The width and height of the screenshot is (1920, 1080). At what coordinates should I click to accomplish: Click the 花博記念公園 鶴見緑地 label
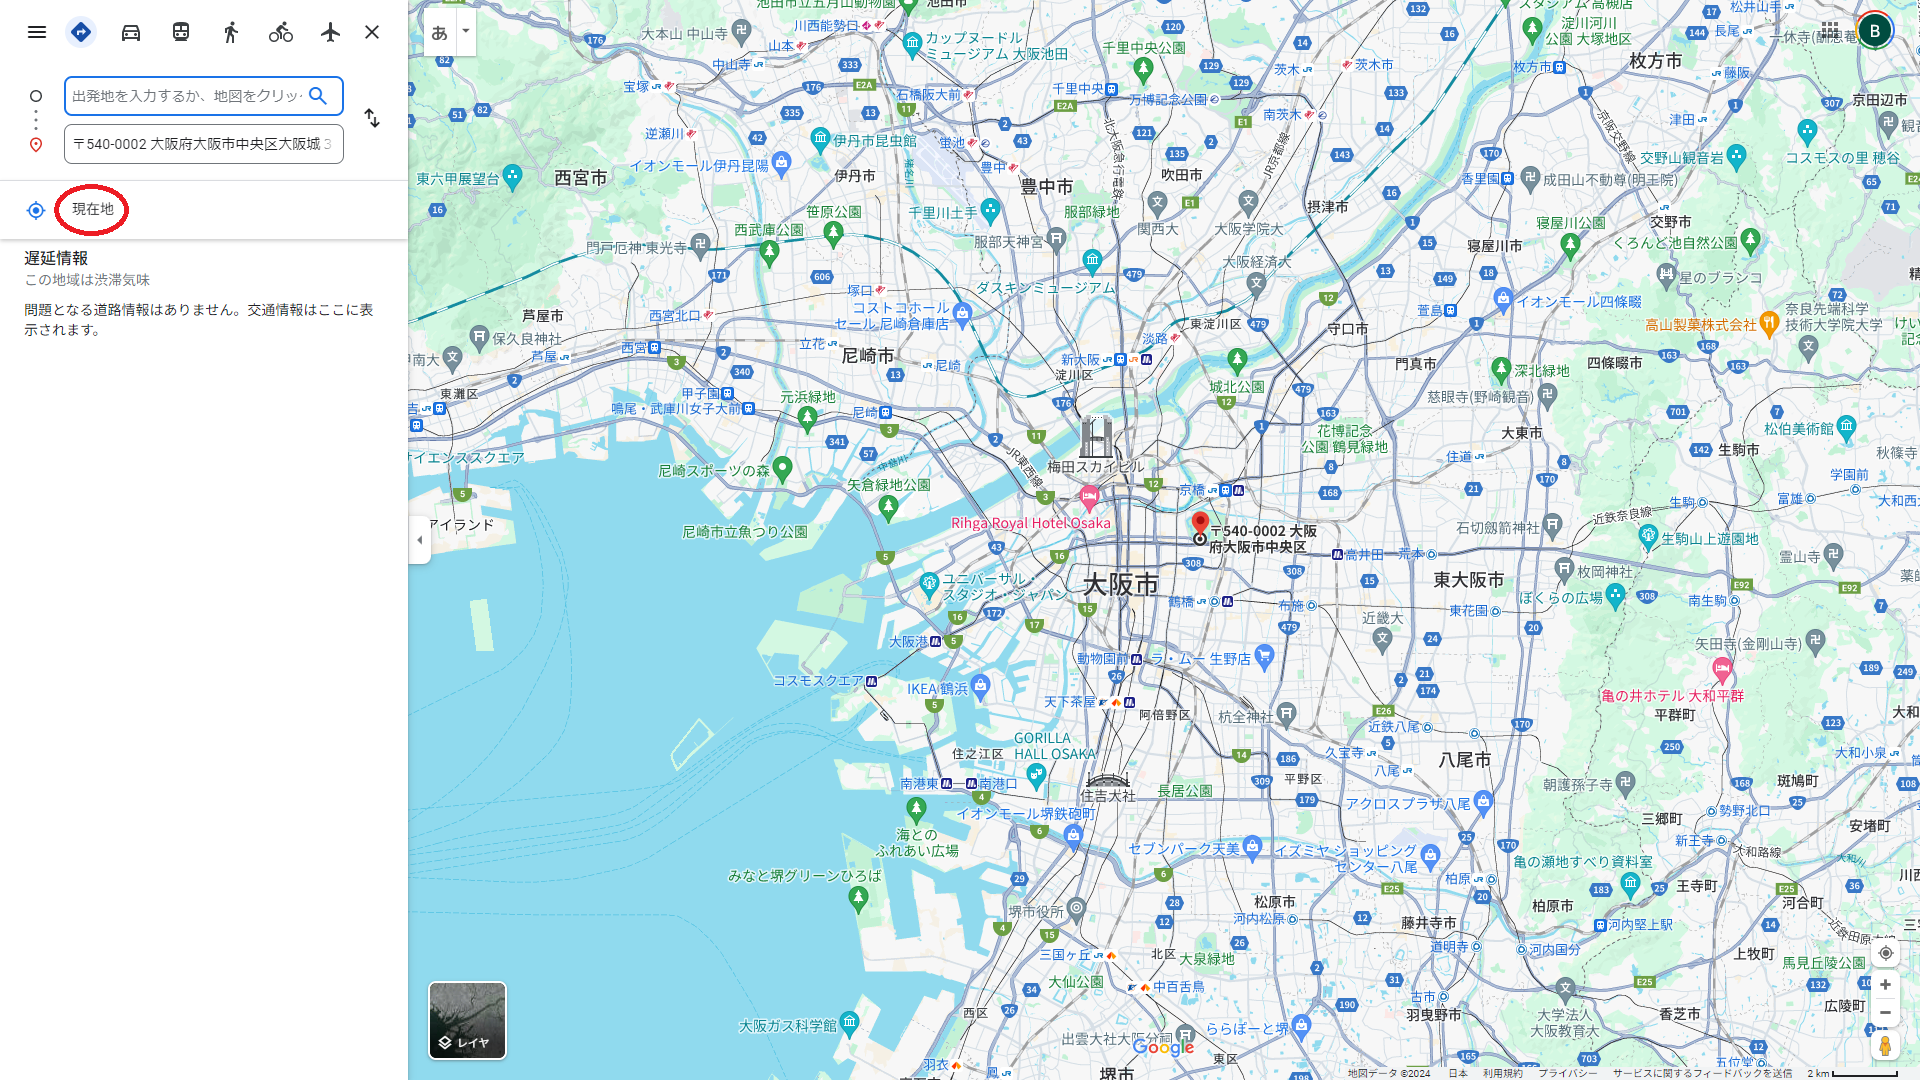tap(1344, 439)
